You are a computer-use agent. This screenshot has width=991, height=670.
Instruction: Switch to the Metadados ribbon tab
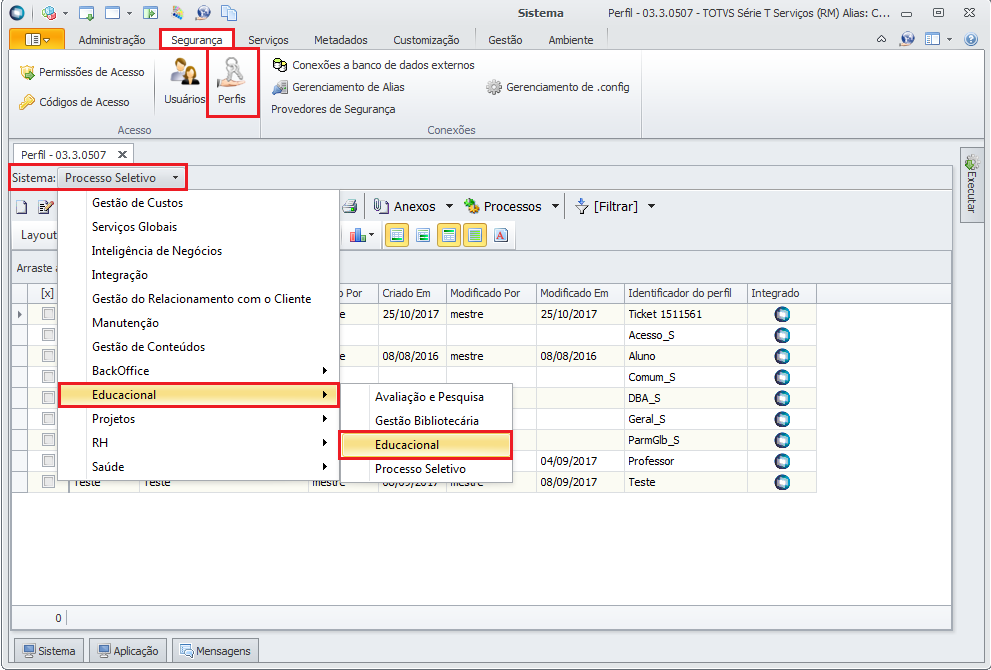pyautogui.click(x=341, y=40)
